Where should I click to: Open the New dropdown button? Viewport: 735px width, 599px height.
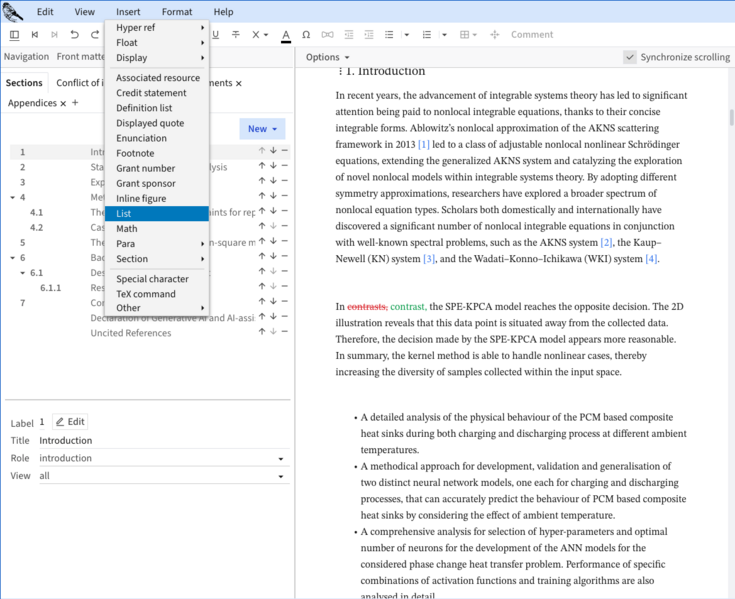point(262,129)
